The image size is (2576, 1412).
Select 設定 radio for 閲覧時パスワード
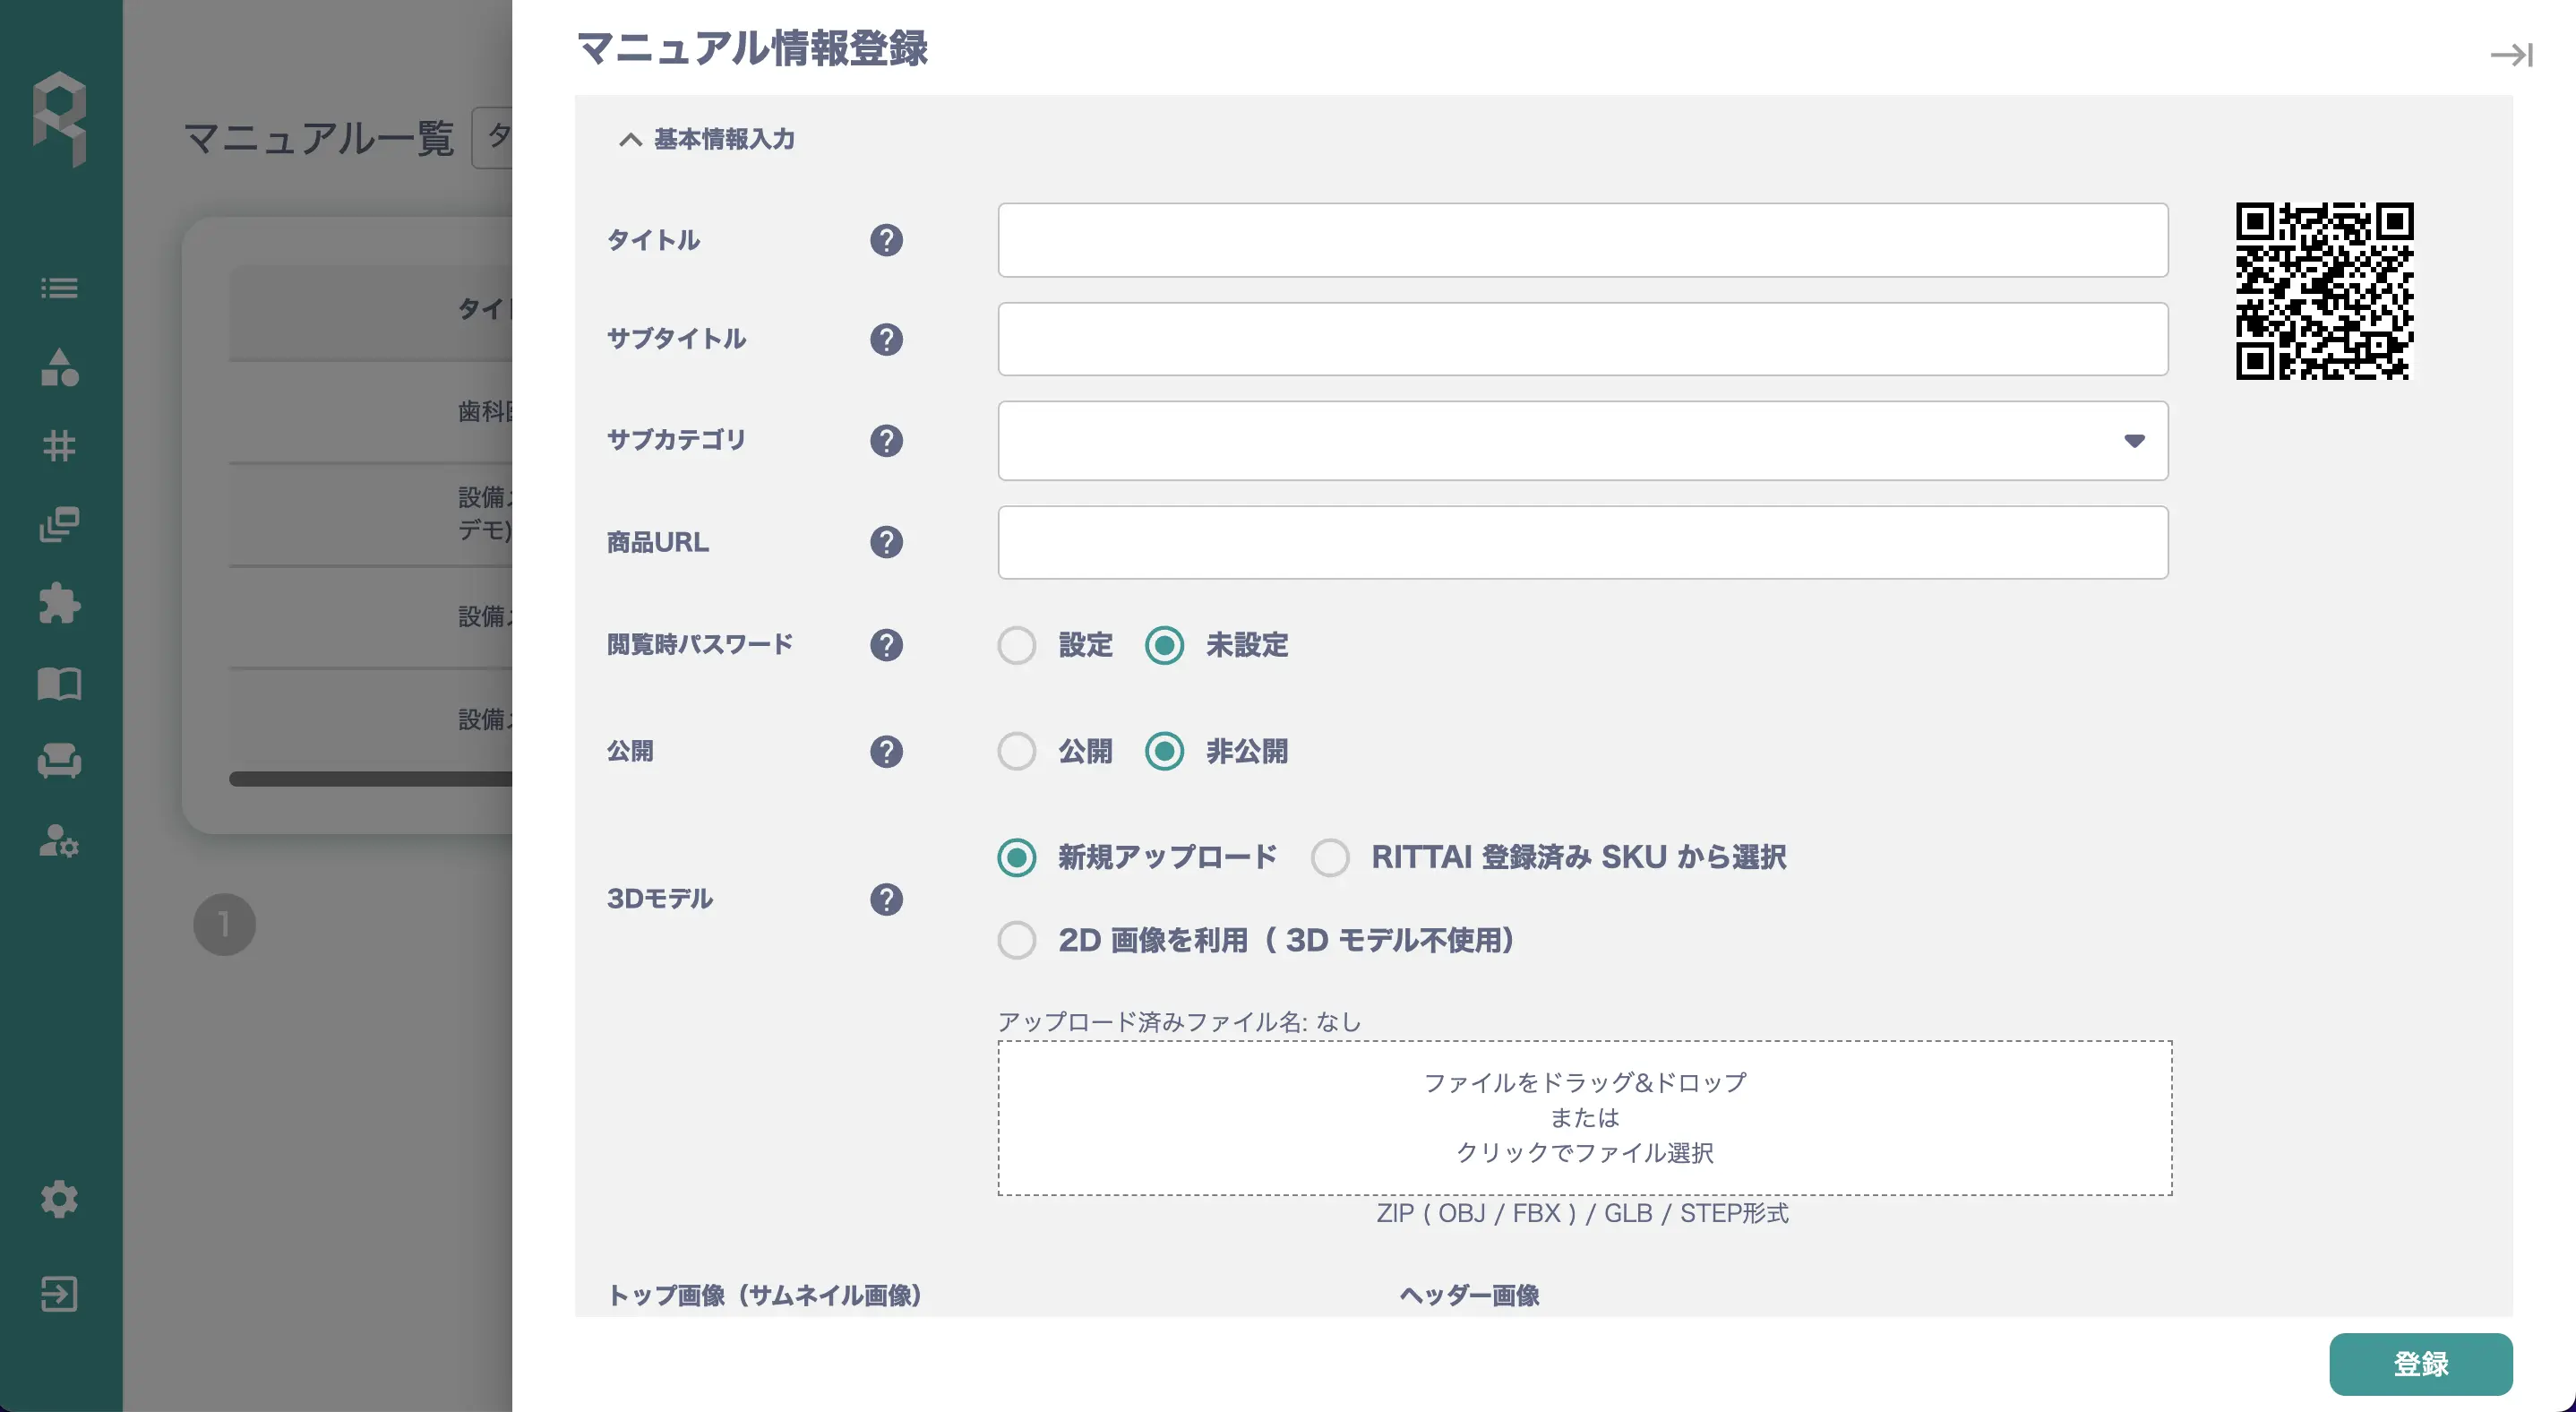1017,645
